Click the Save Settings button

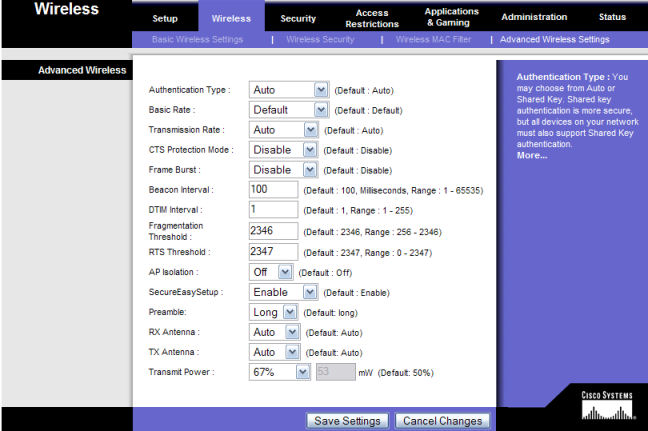pyautogui.click(x=347, y=421)
